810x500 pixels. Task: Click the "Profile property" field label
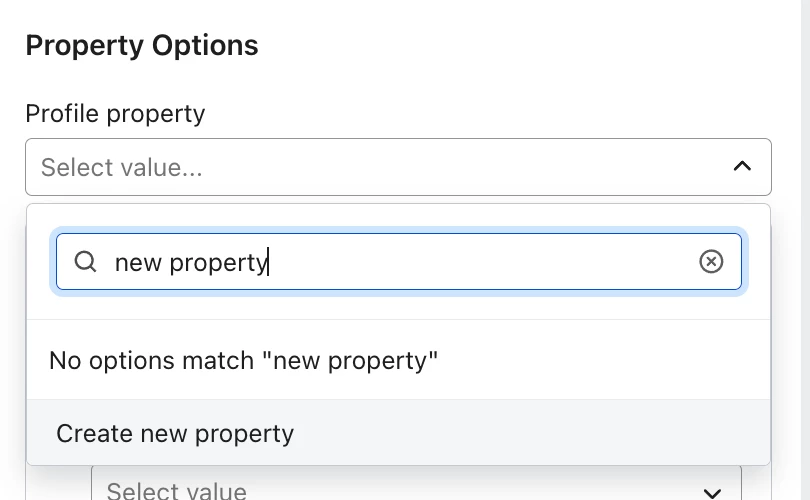pos(115,113)
